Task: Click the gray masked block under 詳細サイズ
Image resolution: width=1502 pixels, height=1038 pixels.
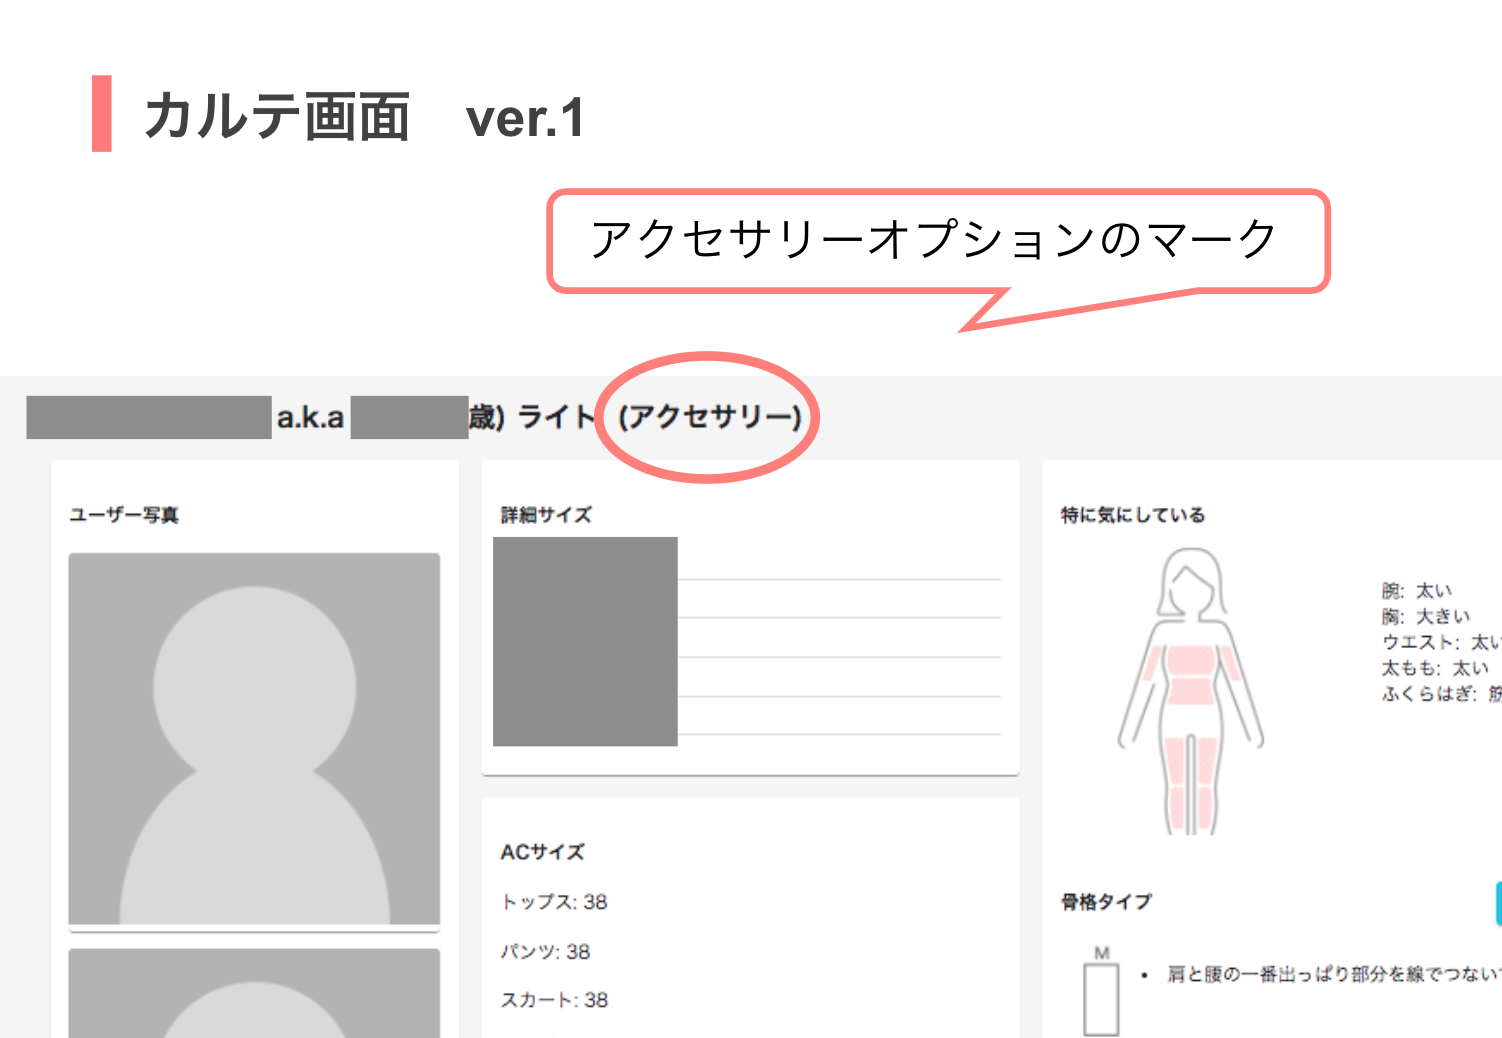Action: coord(585,641)
